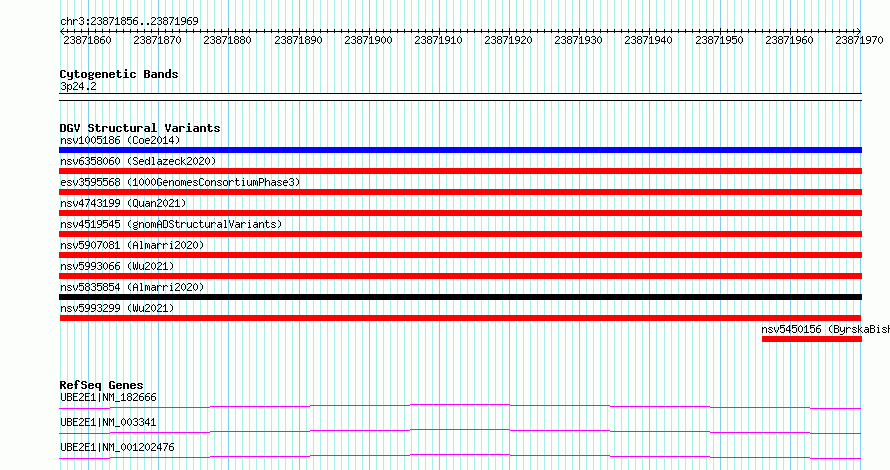Click the Cytogenetic Bands track title

coord(119,74)
